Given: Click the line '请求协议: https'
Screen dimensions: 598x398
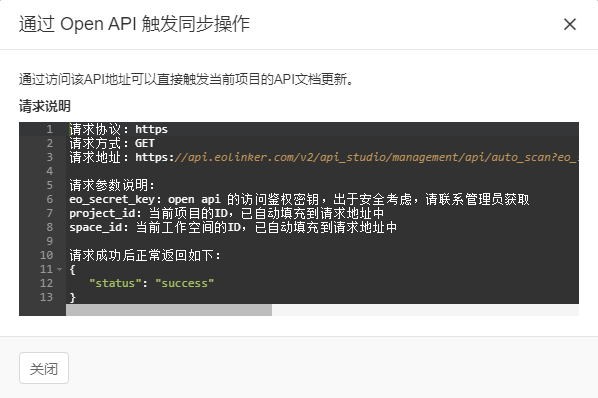Looking at the screenshot, I should 119,129.
